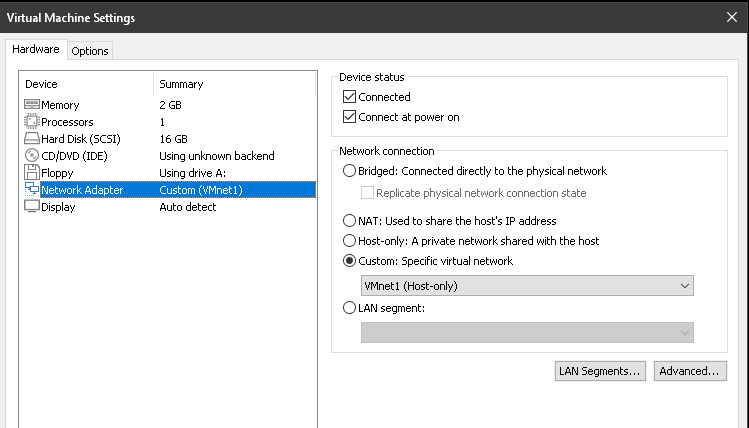The height and width of the screenshot is (428, 749).
Task: Select the Processors chip icon
Action: [32, 121]
